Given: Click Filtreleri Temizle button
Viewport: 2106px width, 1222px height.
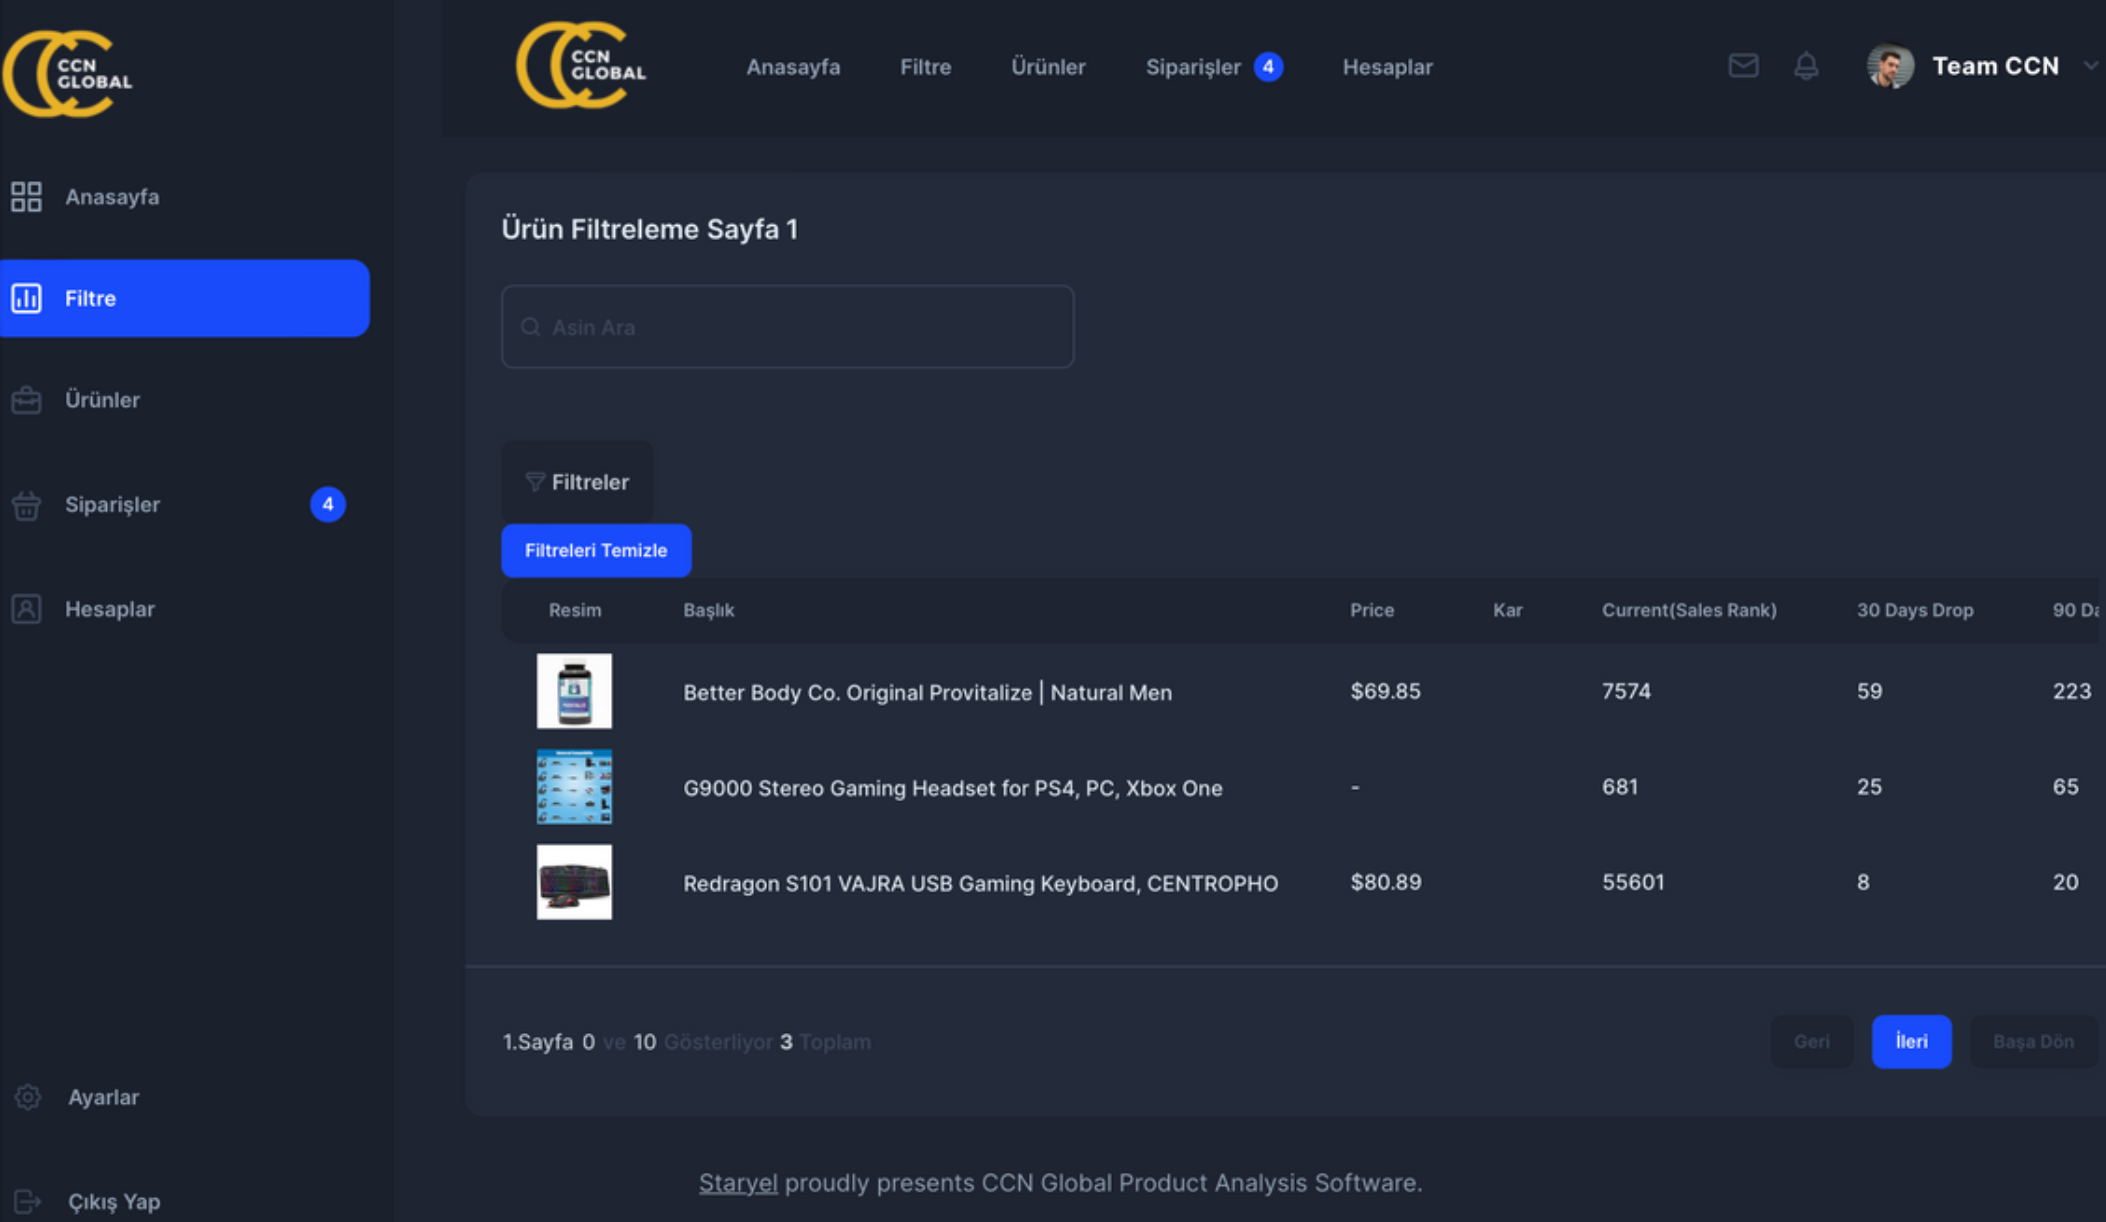Looking at the screenshot, I should [596, 550].
